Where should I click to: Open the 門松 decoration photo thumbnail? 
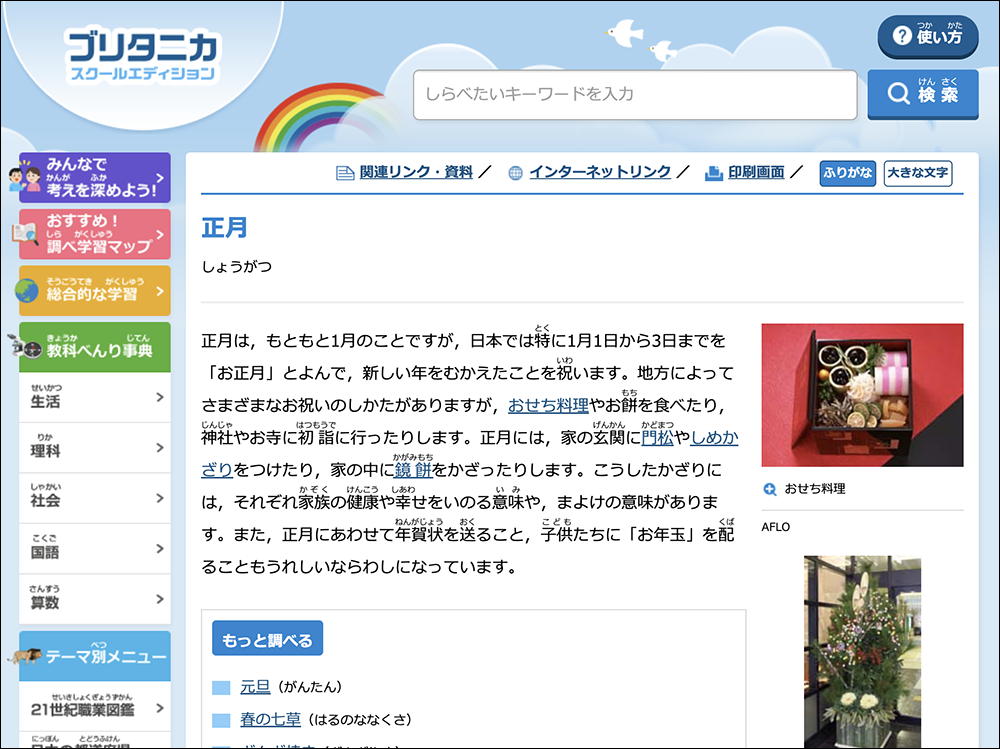pos(862,651)
